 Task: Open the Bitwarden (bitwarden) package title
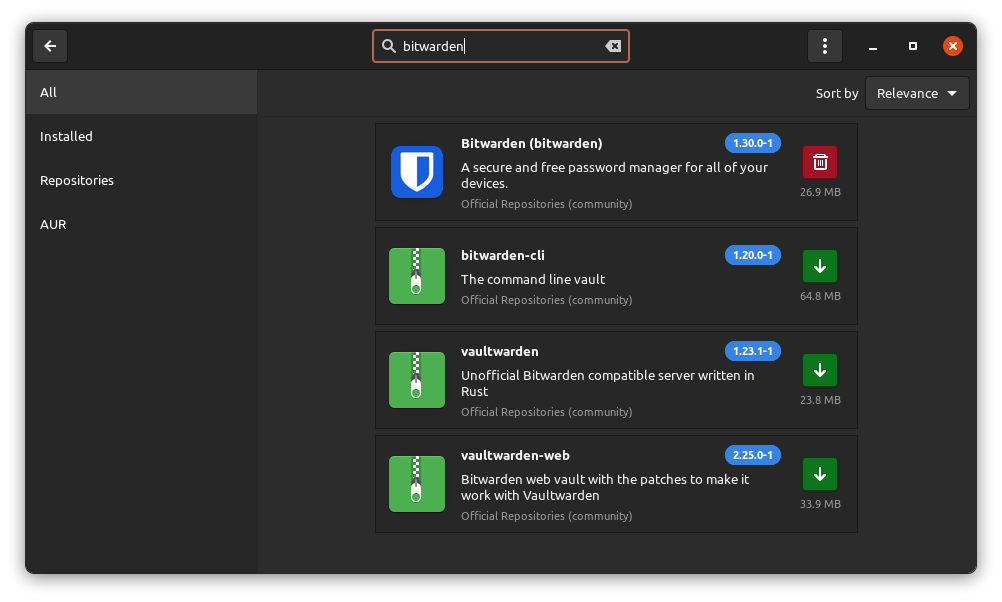tap(532, 144)
